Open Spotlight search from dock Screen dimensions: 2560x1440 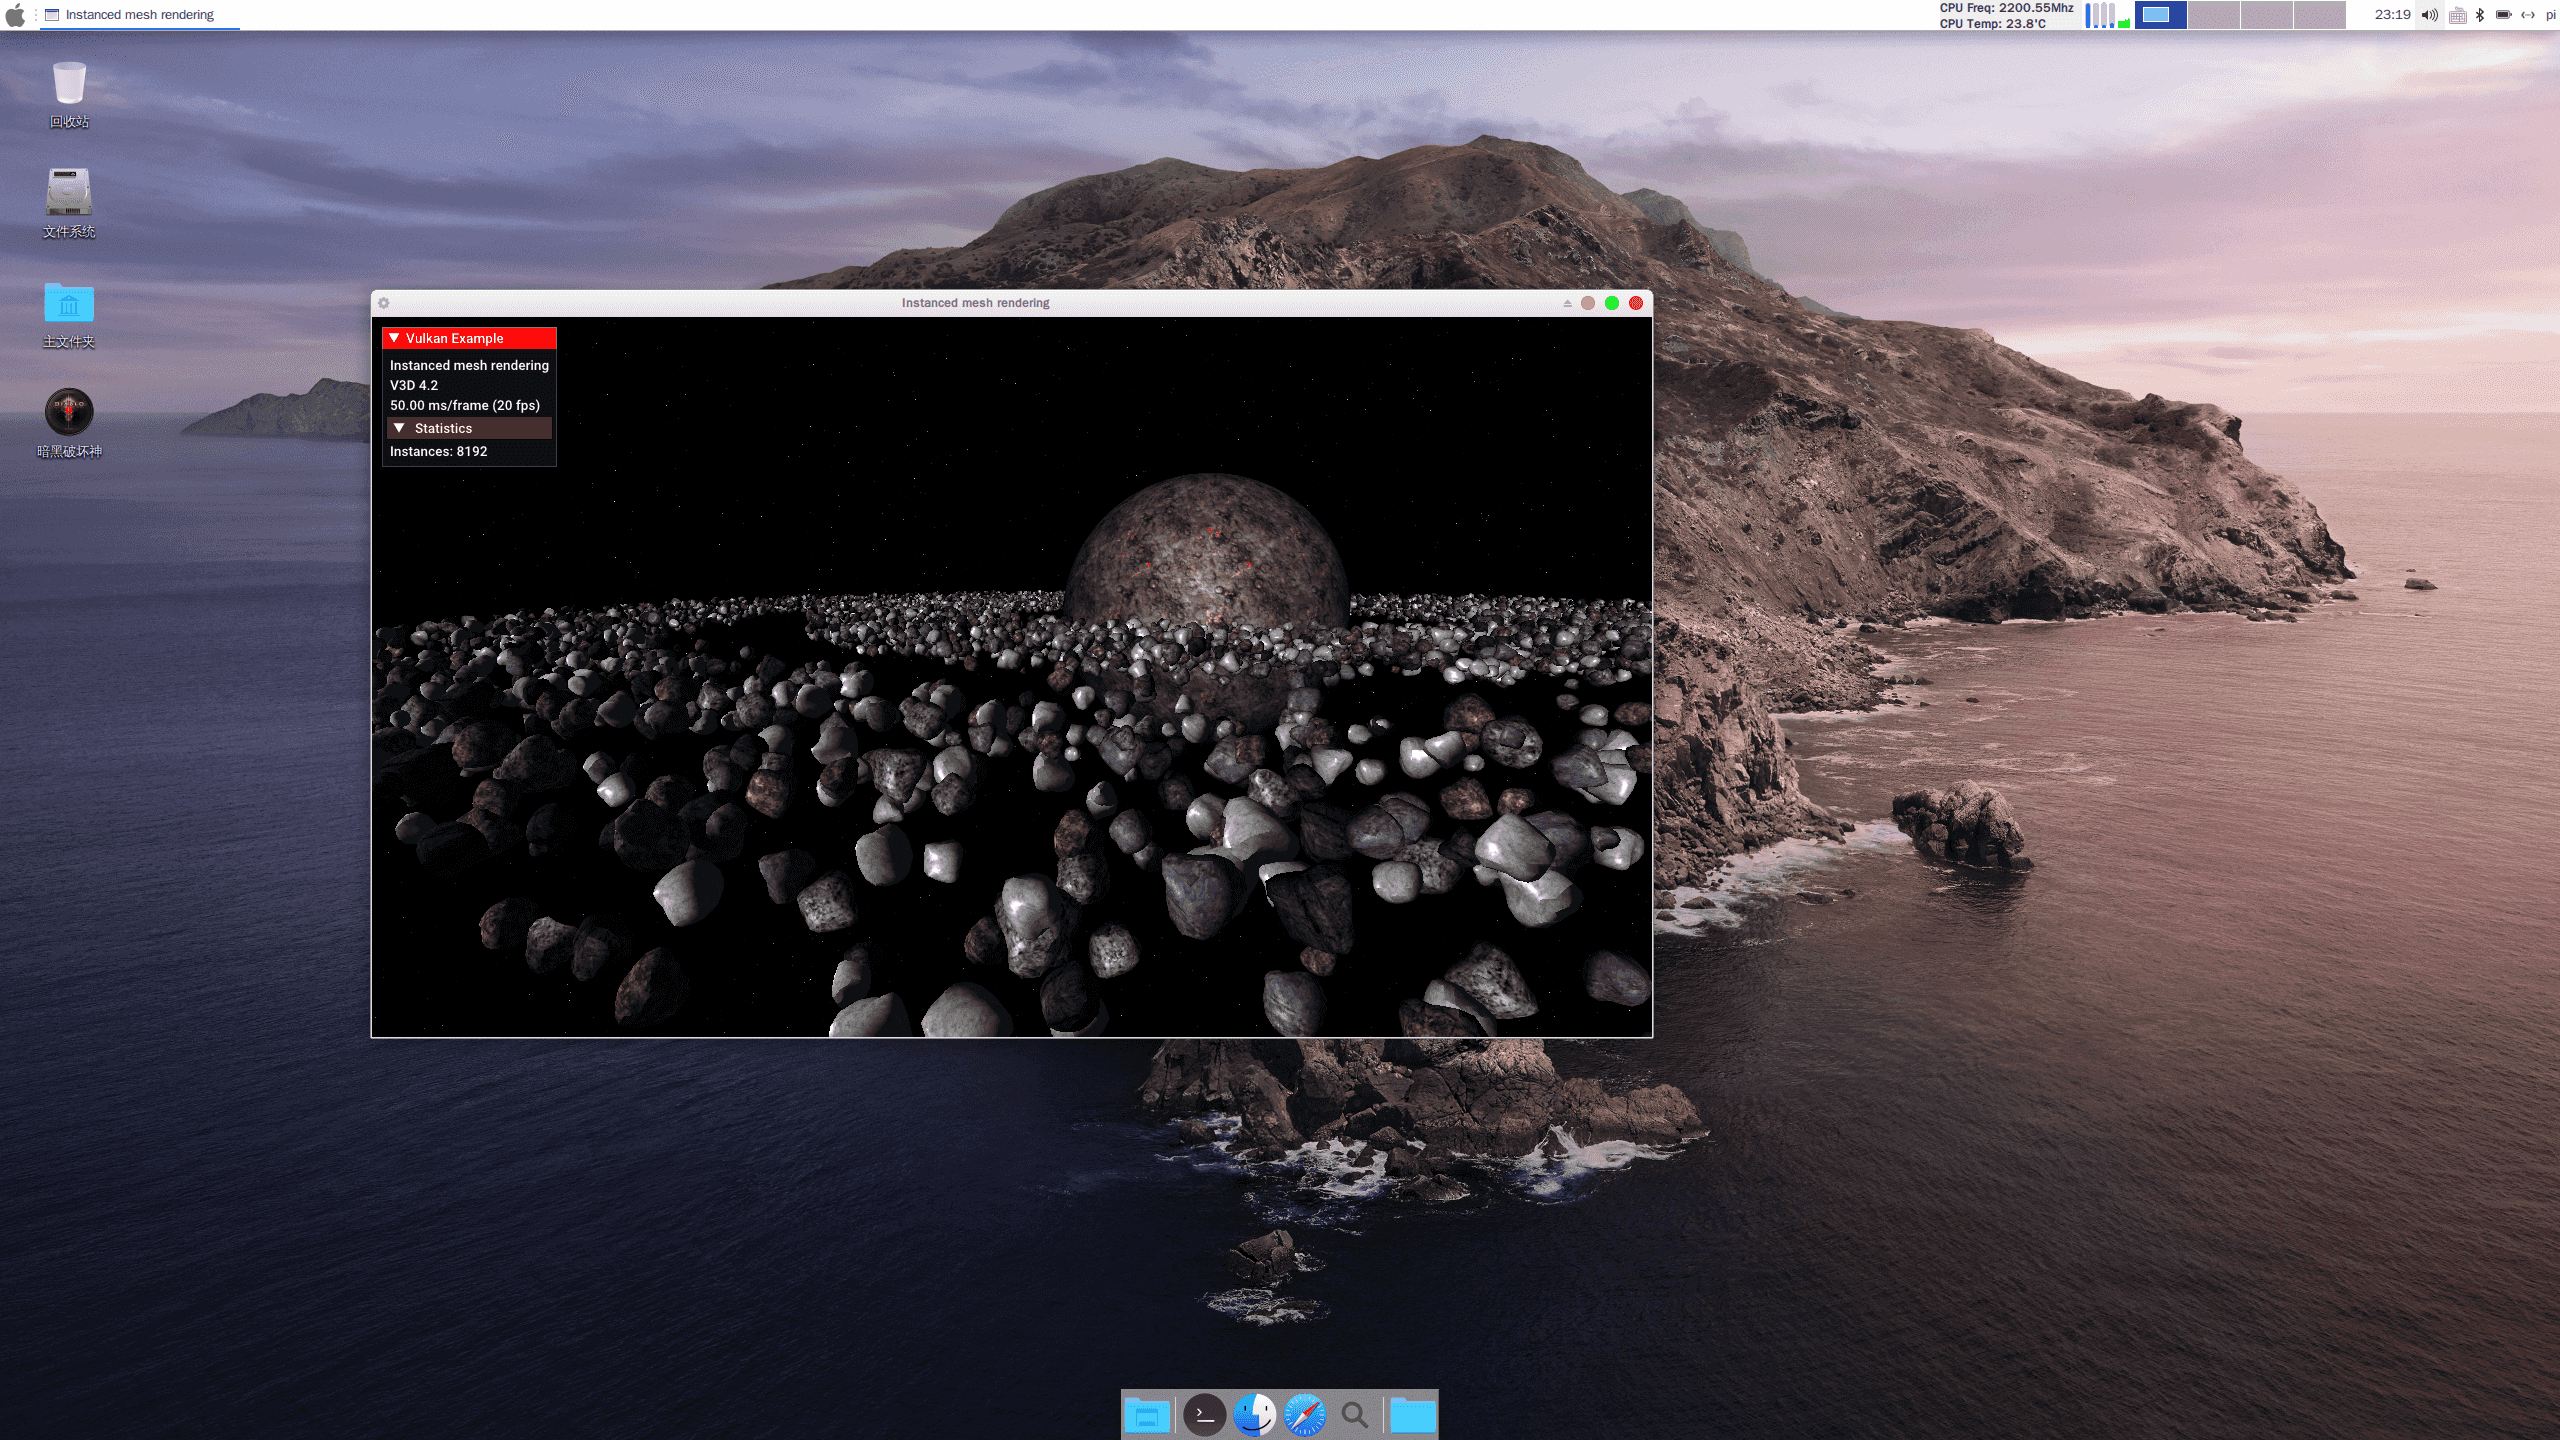pos(1356,1414)
